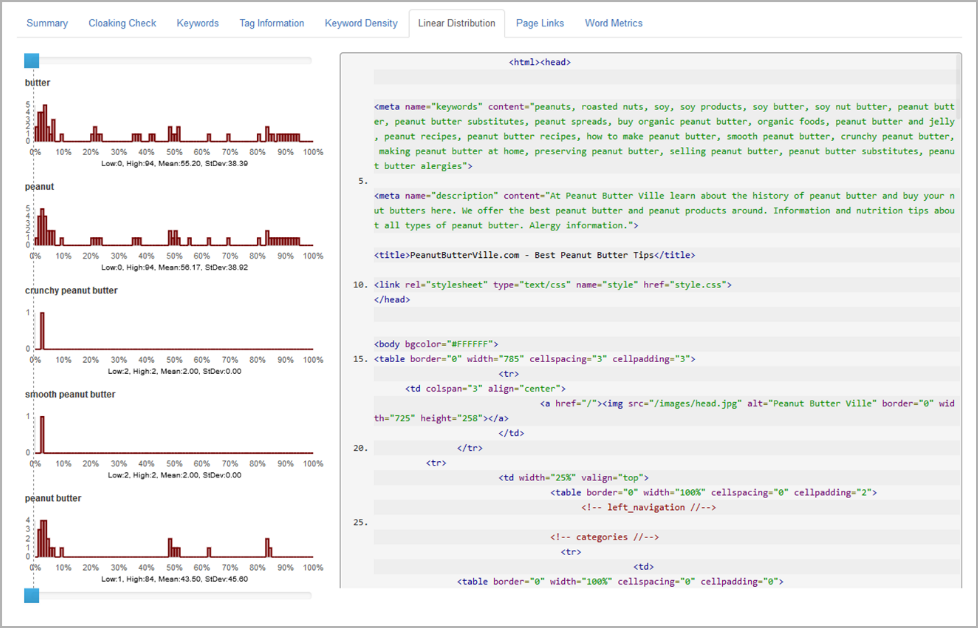Click the butter histogram's tallest bar
Image resolution: width=978 pixels, height=628 pixels.
(45, 123)
